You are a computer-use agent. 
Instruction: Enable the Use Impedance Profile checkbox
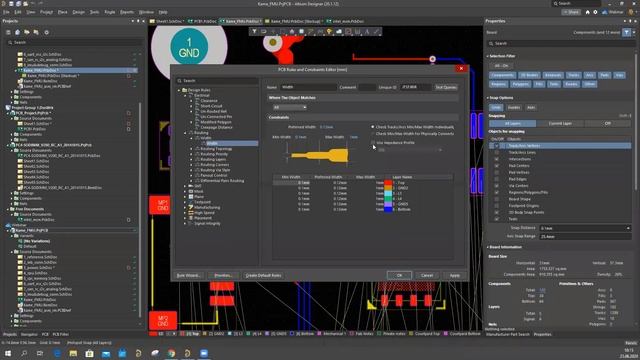pos(373,143)
